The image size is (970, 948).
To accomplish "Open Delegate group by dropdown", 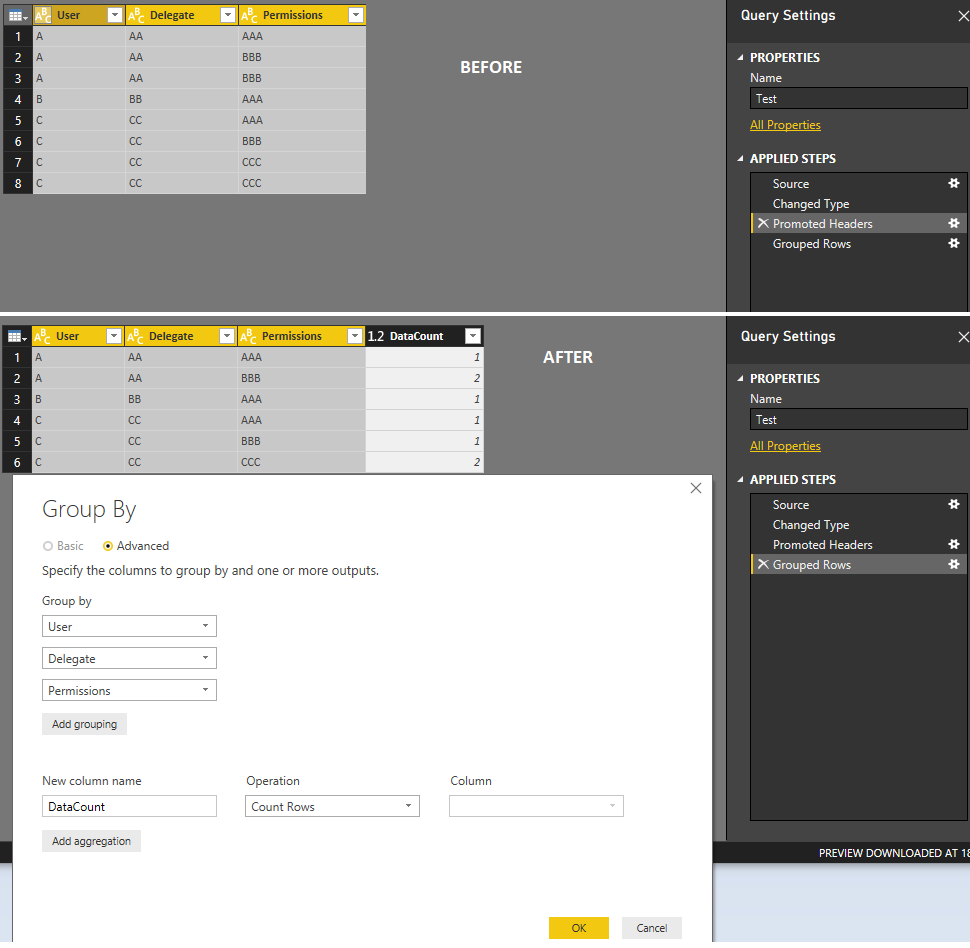I will coord(129,658).
